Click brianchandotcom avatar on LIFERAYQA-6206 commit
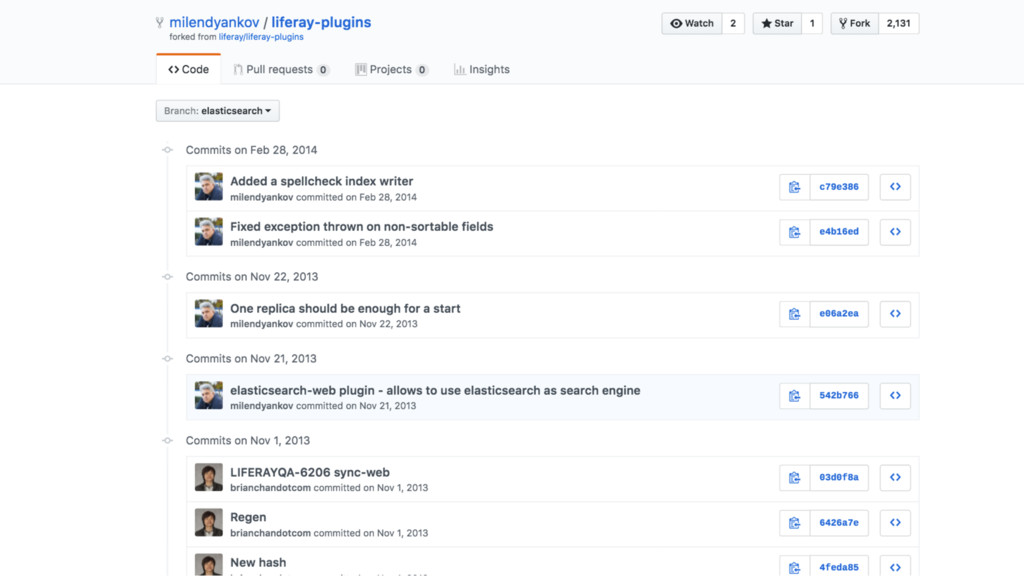The height and width of the screenshot is (576, 1024). click(x=208, y=477)
